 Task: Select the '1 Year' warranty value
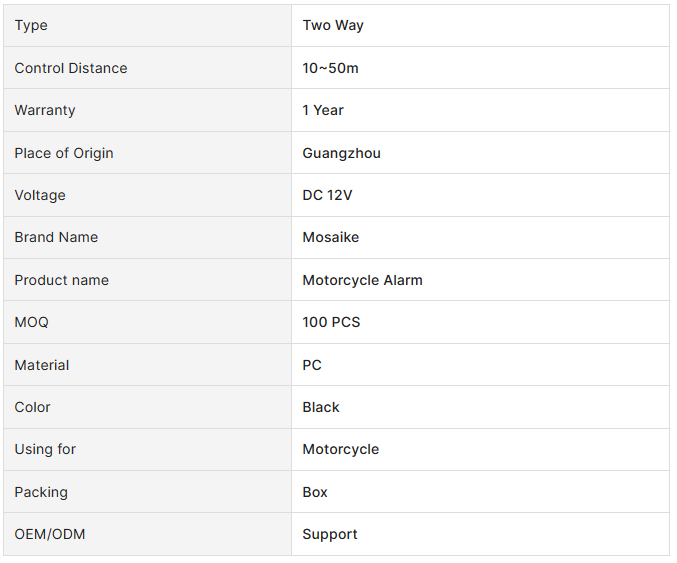pos(323,110)
